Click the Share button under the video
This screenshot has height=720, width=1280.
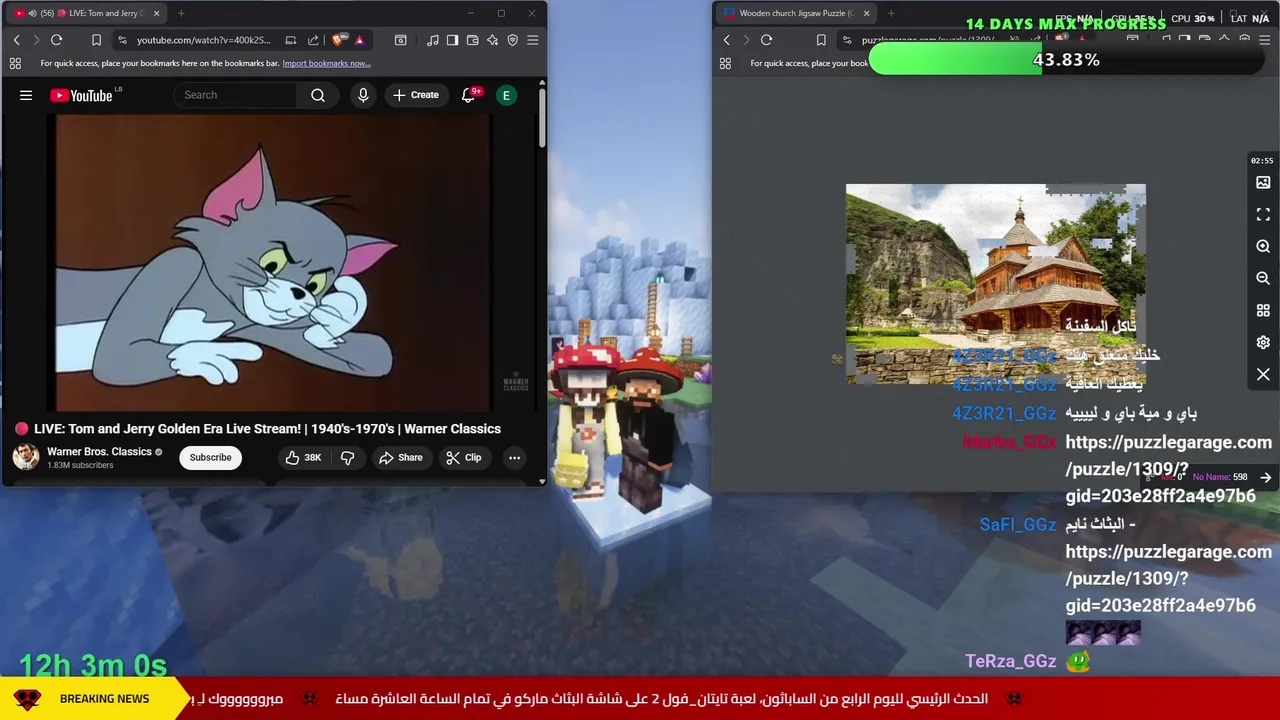[400, 457]
